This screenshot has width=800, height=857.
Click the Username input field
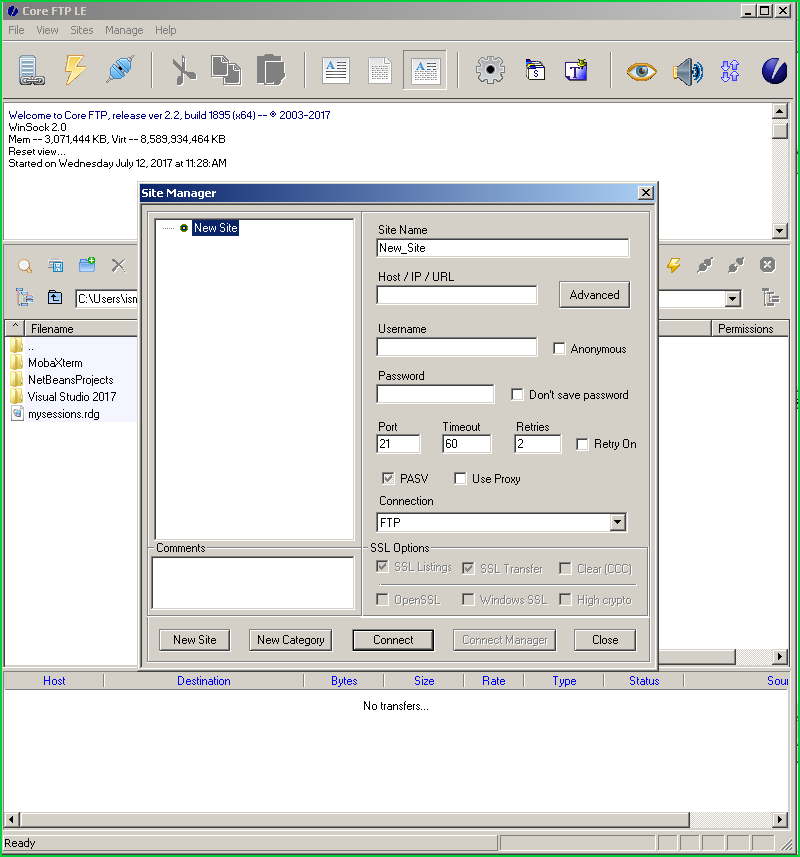click(x=457, y=347)
